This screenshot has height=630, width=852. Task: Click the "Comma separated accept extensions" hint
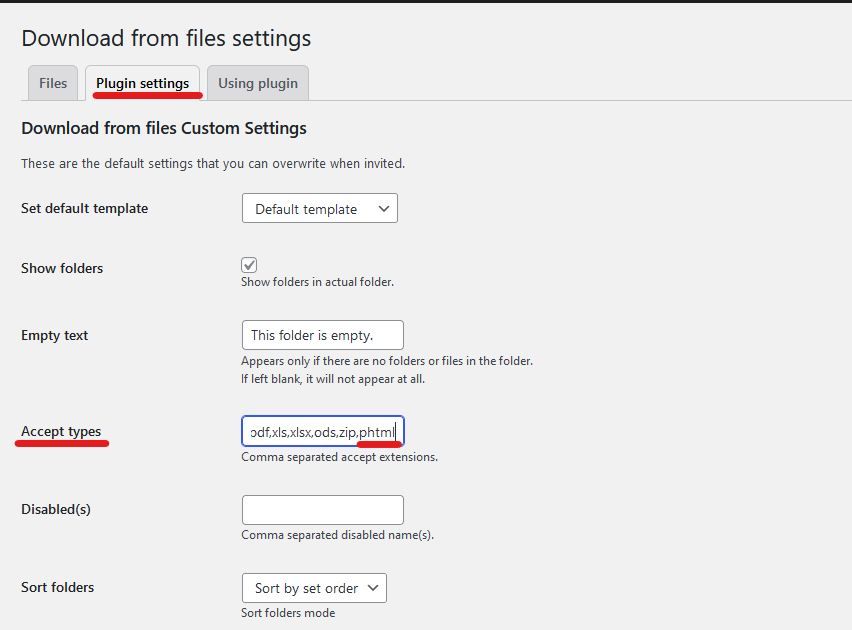pyautogui.click(x=339, y=457)
